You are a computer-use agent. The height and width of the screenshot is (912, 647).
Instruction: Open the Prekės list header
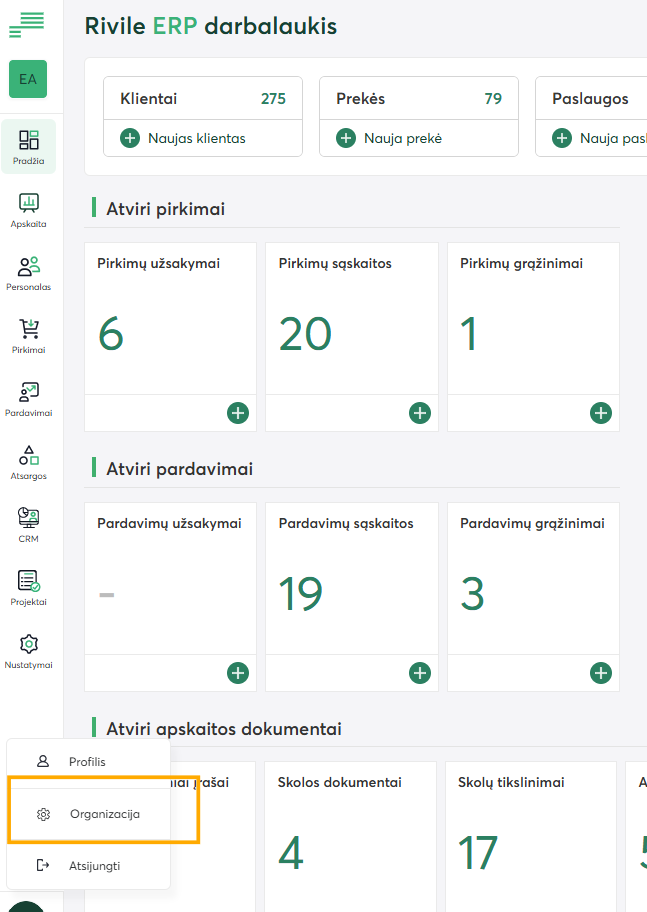pos(419,98)
